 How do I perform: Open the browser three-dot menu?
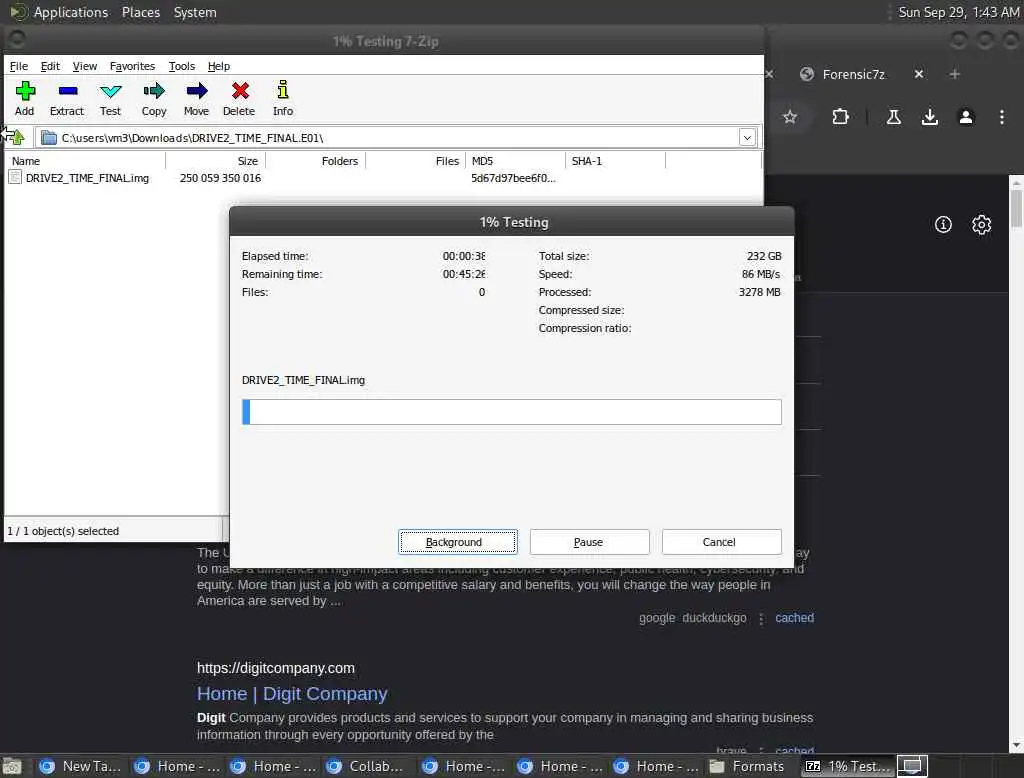[1002, 117]
